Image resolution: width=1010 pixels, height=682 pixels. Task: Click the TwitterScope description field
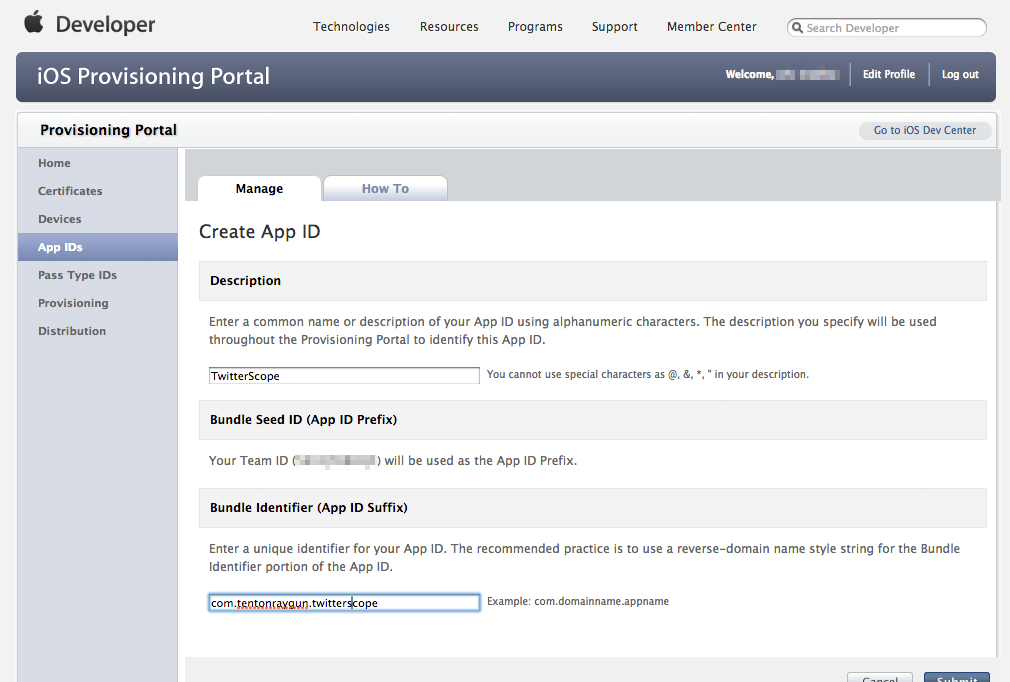(344, 375)
